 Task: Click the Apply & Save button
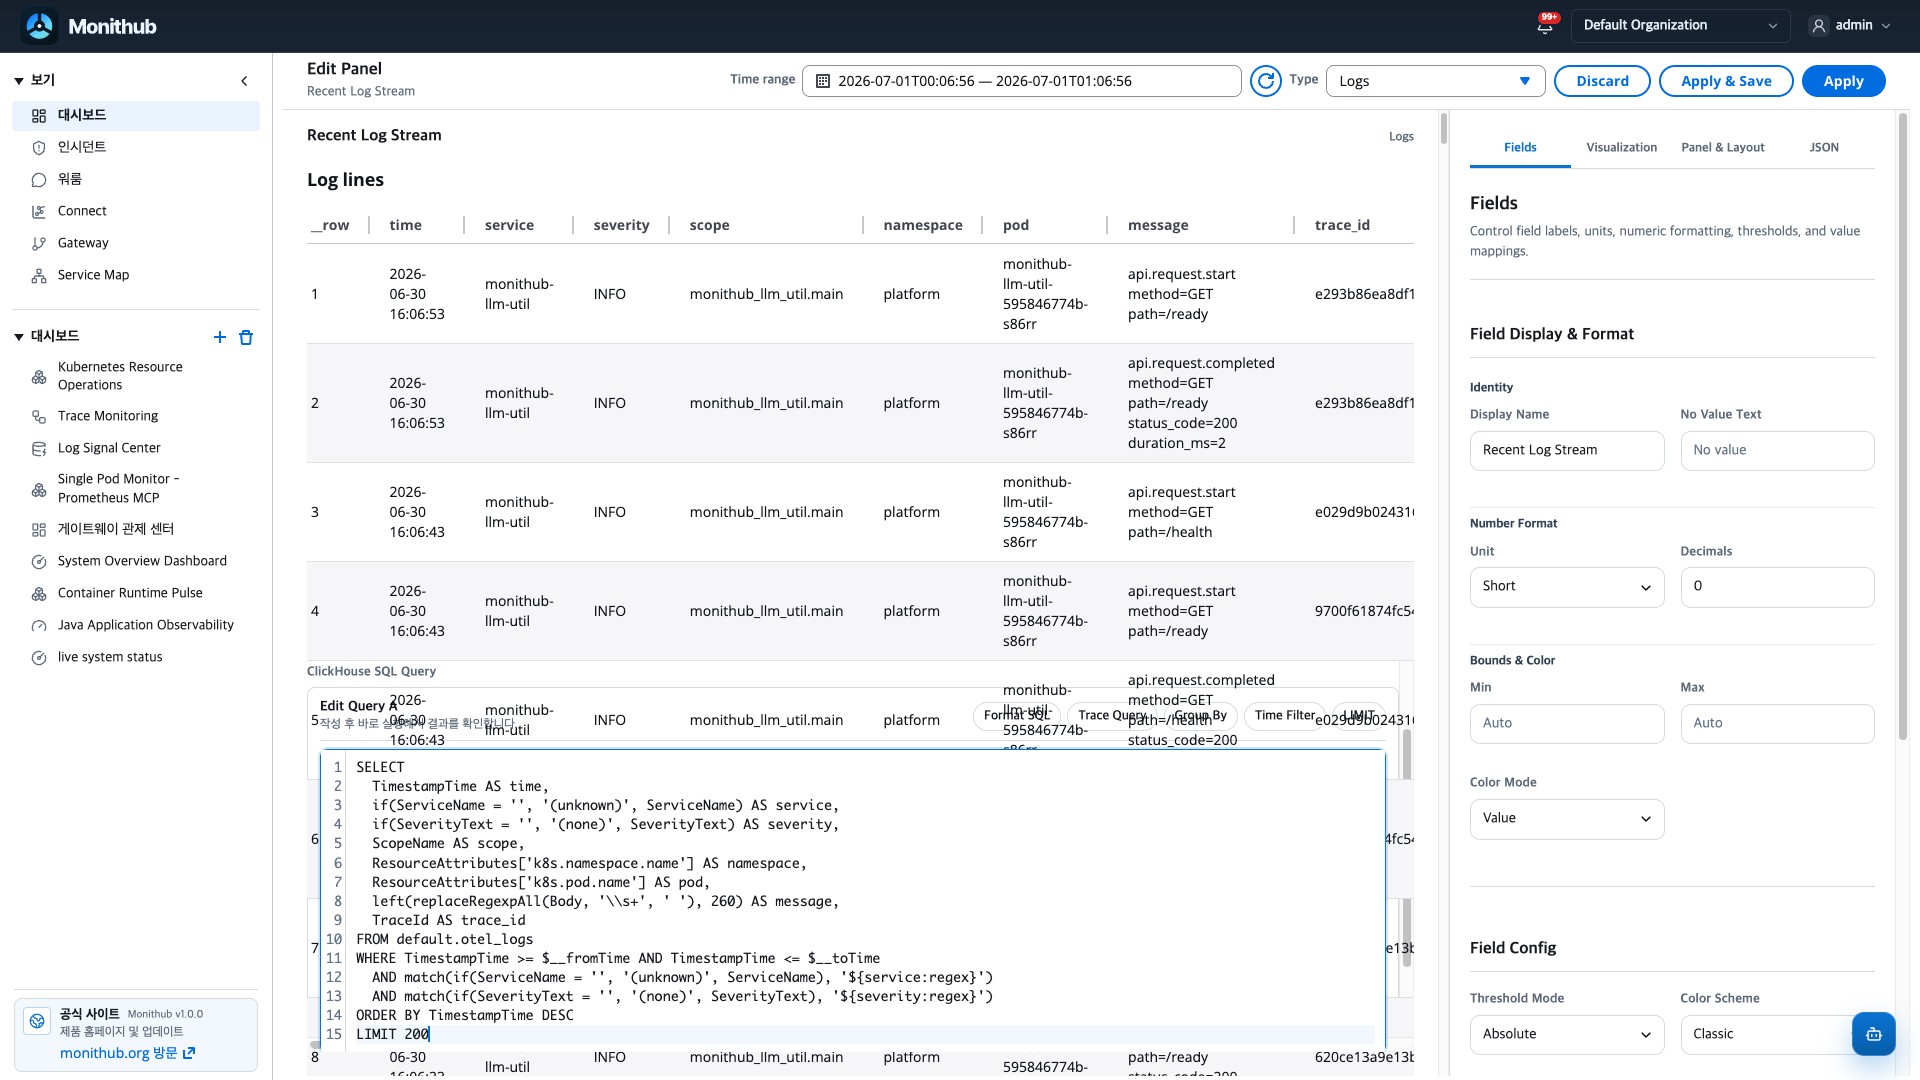1726,81
